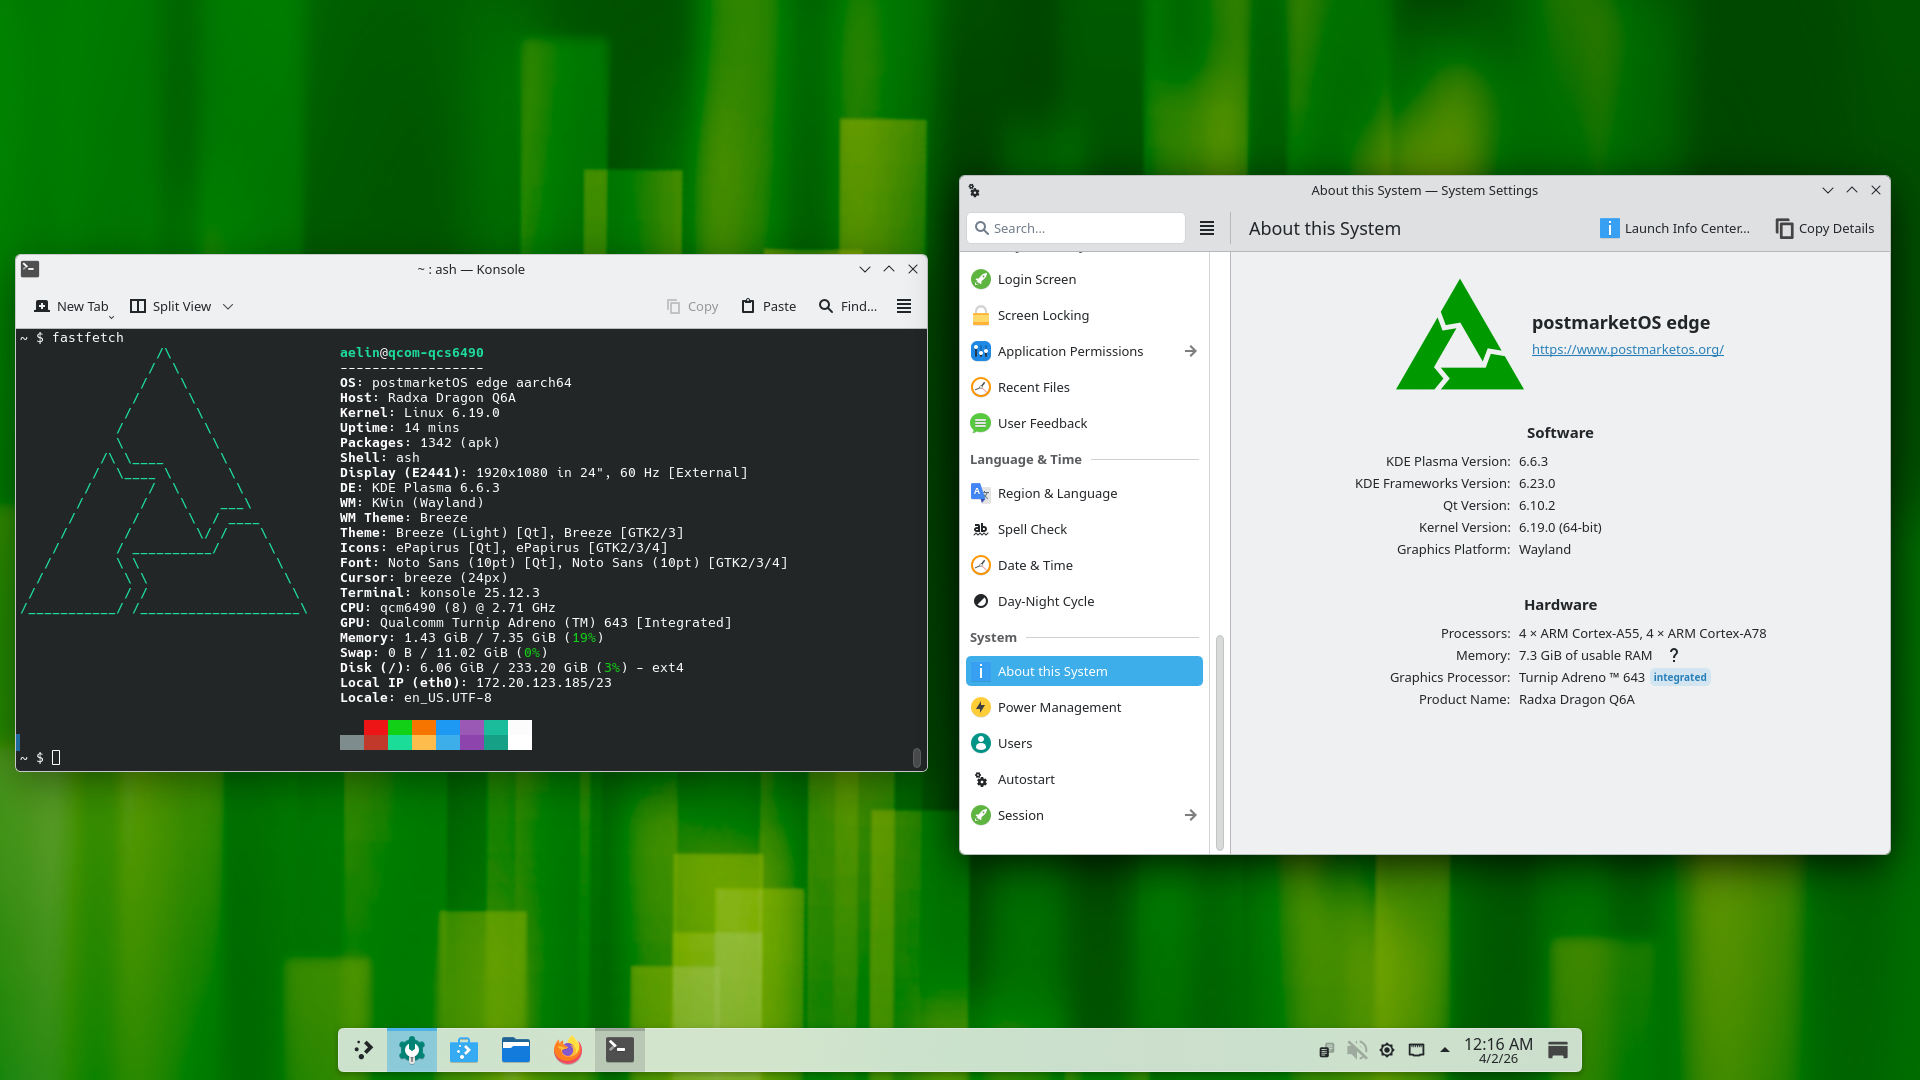
Task: Expand the Session settings entry
Action: [x=1190, y=815]
